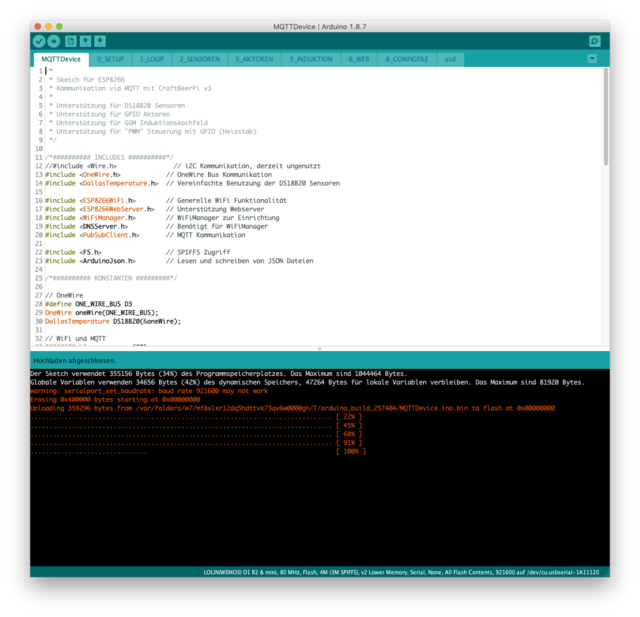
Task: Save the sketch with the Save icon
Action: pyautogui.click(x=100, y=41)
